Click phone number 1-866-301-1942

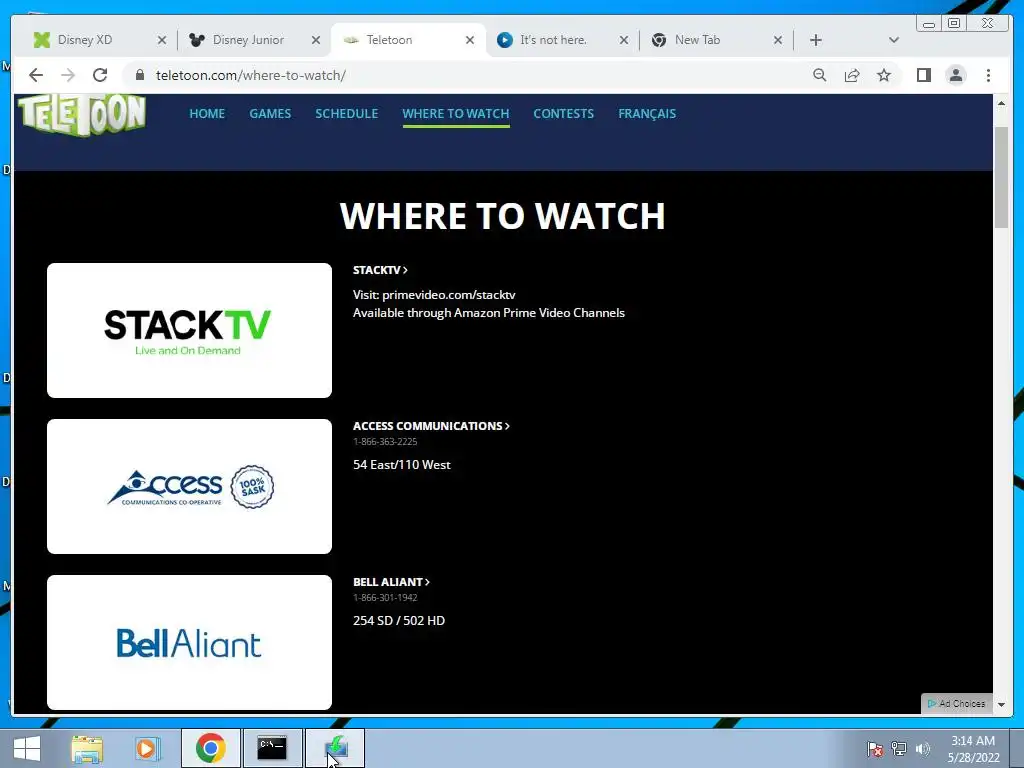click(x=385, y=598)
